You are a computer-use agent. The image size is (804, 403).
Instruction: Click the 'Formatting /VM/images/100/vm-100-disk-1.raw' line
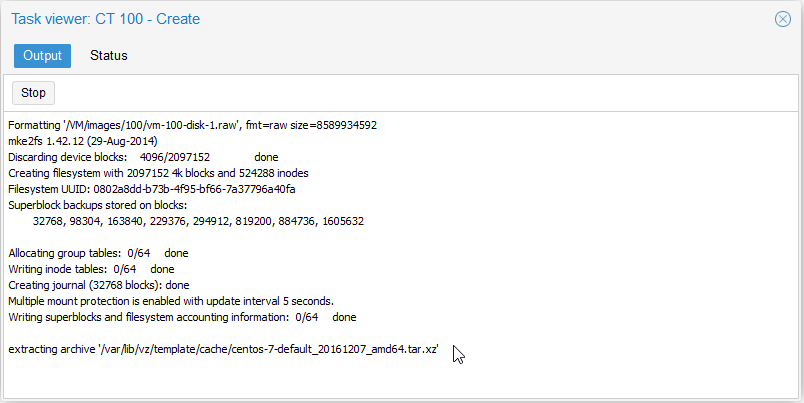pos(193,125)
